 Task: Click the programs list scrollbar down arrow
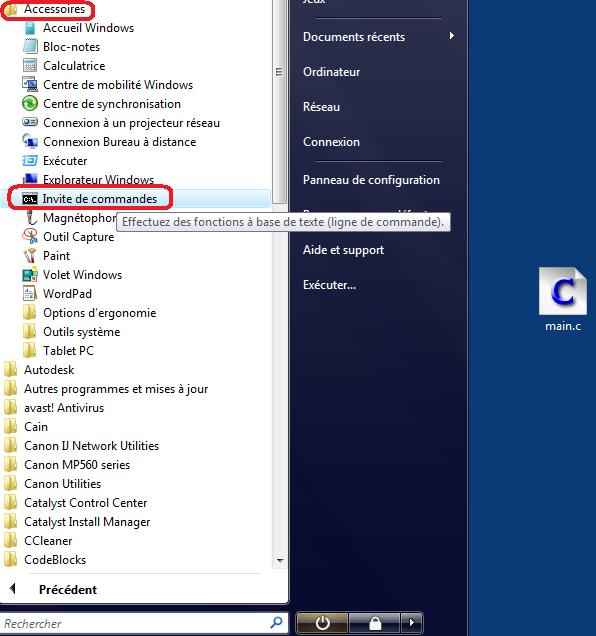click(280, 561)
